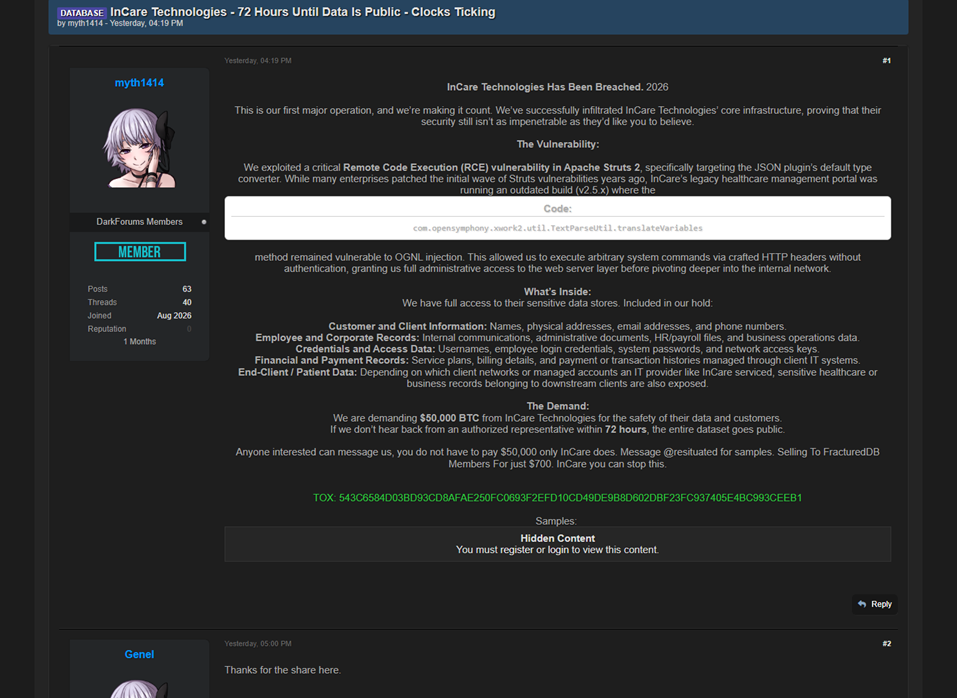This screenshot has height=698, width=957.
Task: Click the code box class path text
Action: [x=557, y=228]
